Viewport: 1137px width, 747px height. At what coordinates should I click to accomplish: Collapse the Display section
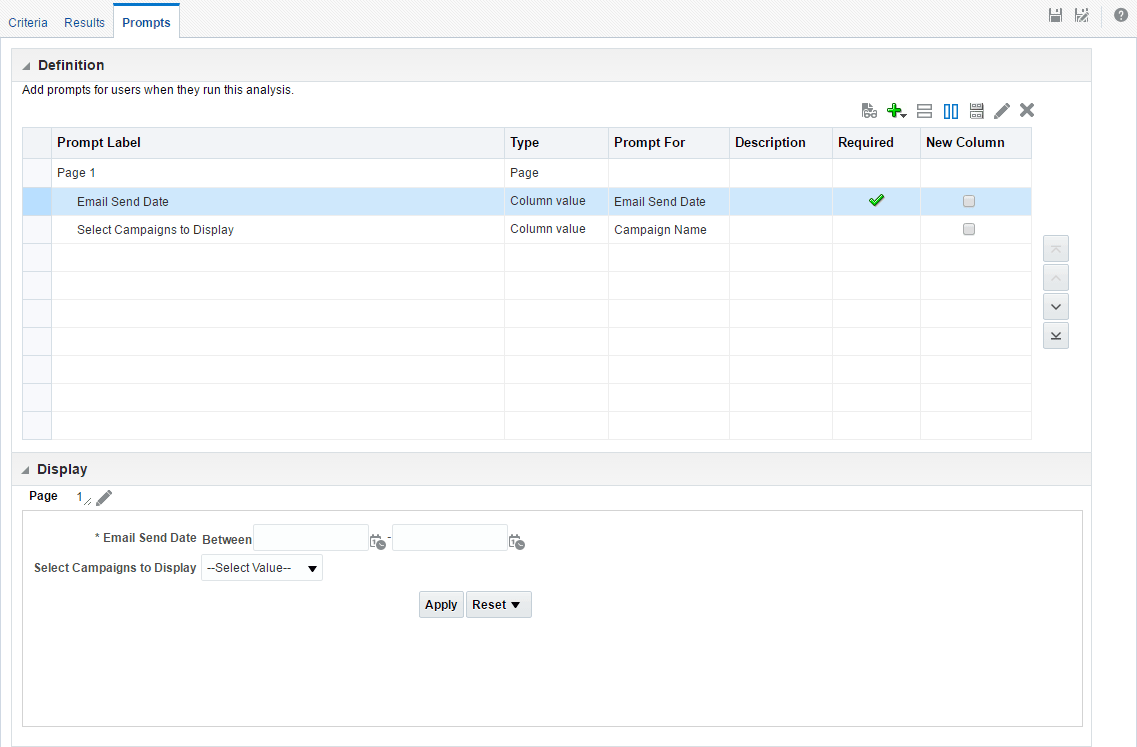pyautogui.click(x=26, y=470)
